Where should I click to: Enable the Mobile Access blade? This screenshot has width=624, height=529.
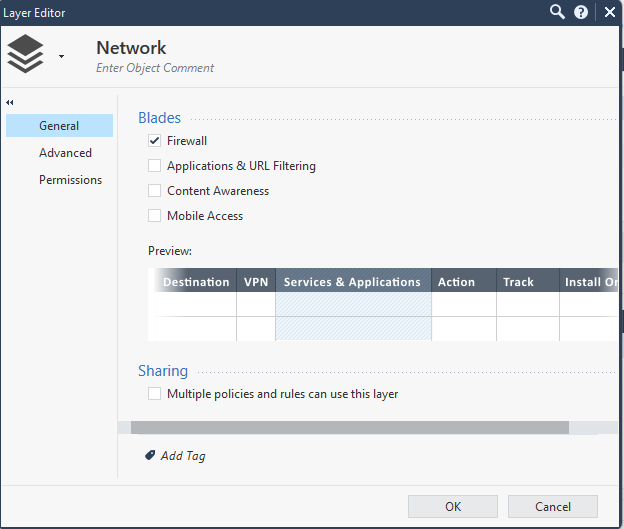(154, 216)
